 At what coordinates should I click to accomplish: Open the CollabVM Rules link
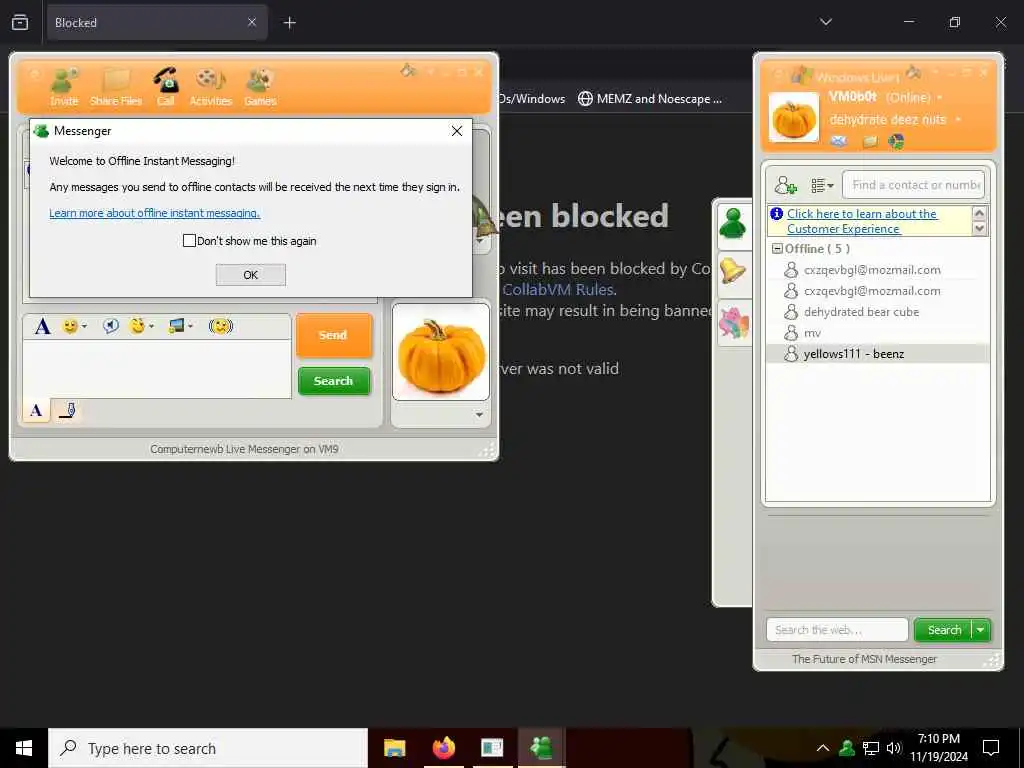click(558, 289)
